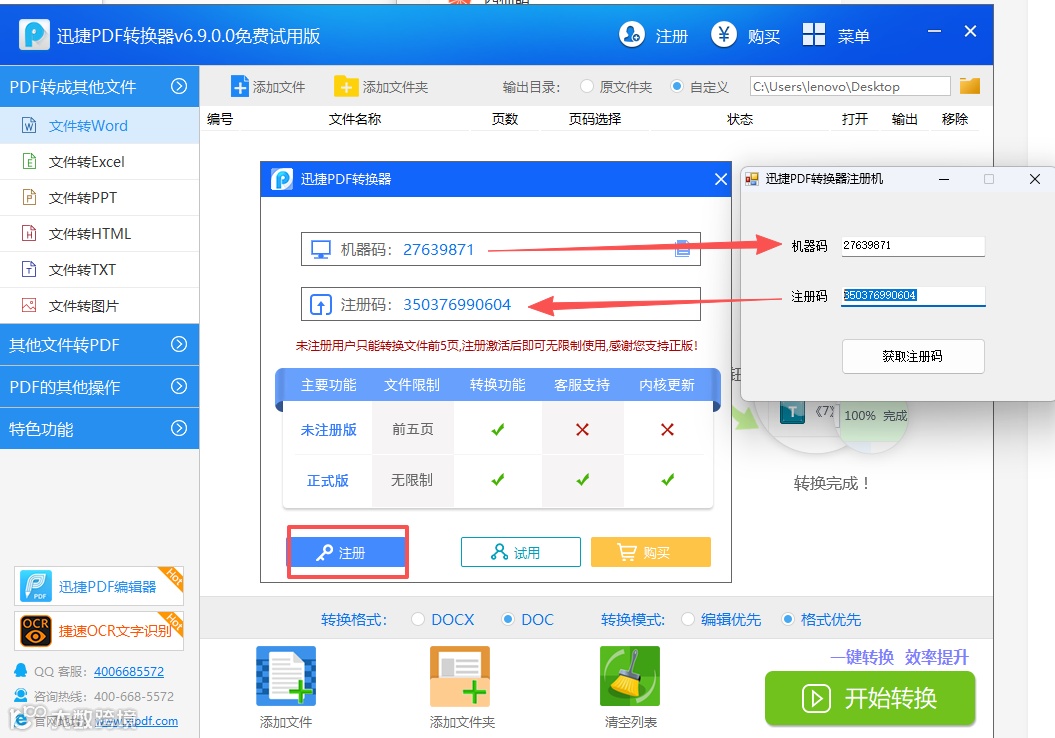Screen dimensions: 1055x738
Task: Click the copy icon beside machine code
Action: tap(682, 249)
